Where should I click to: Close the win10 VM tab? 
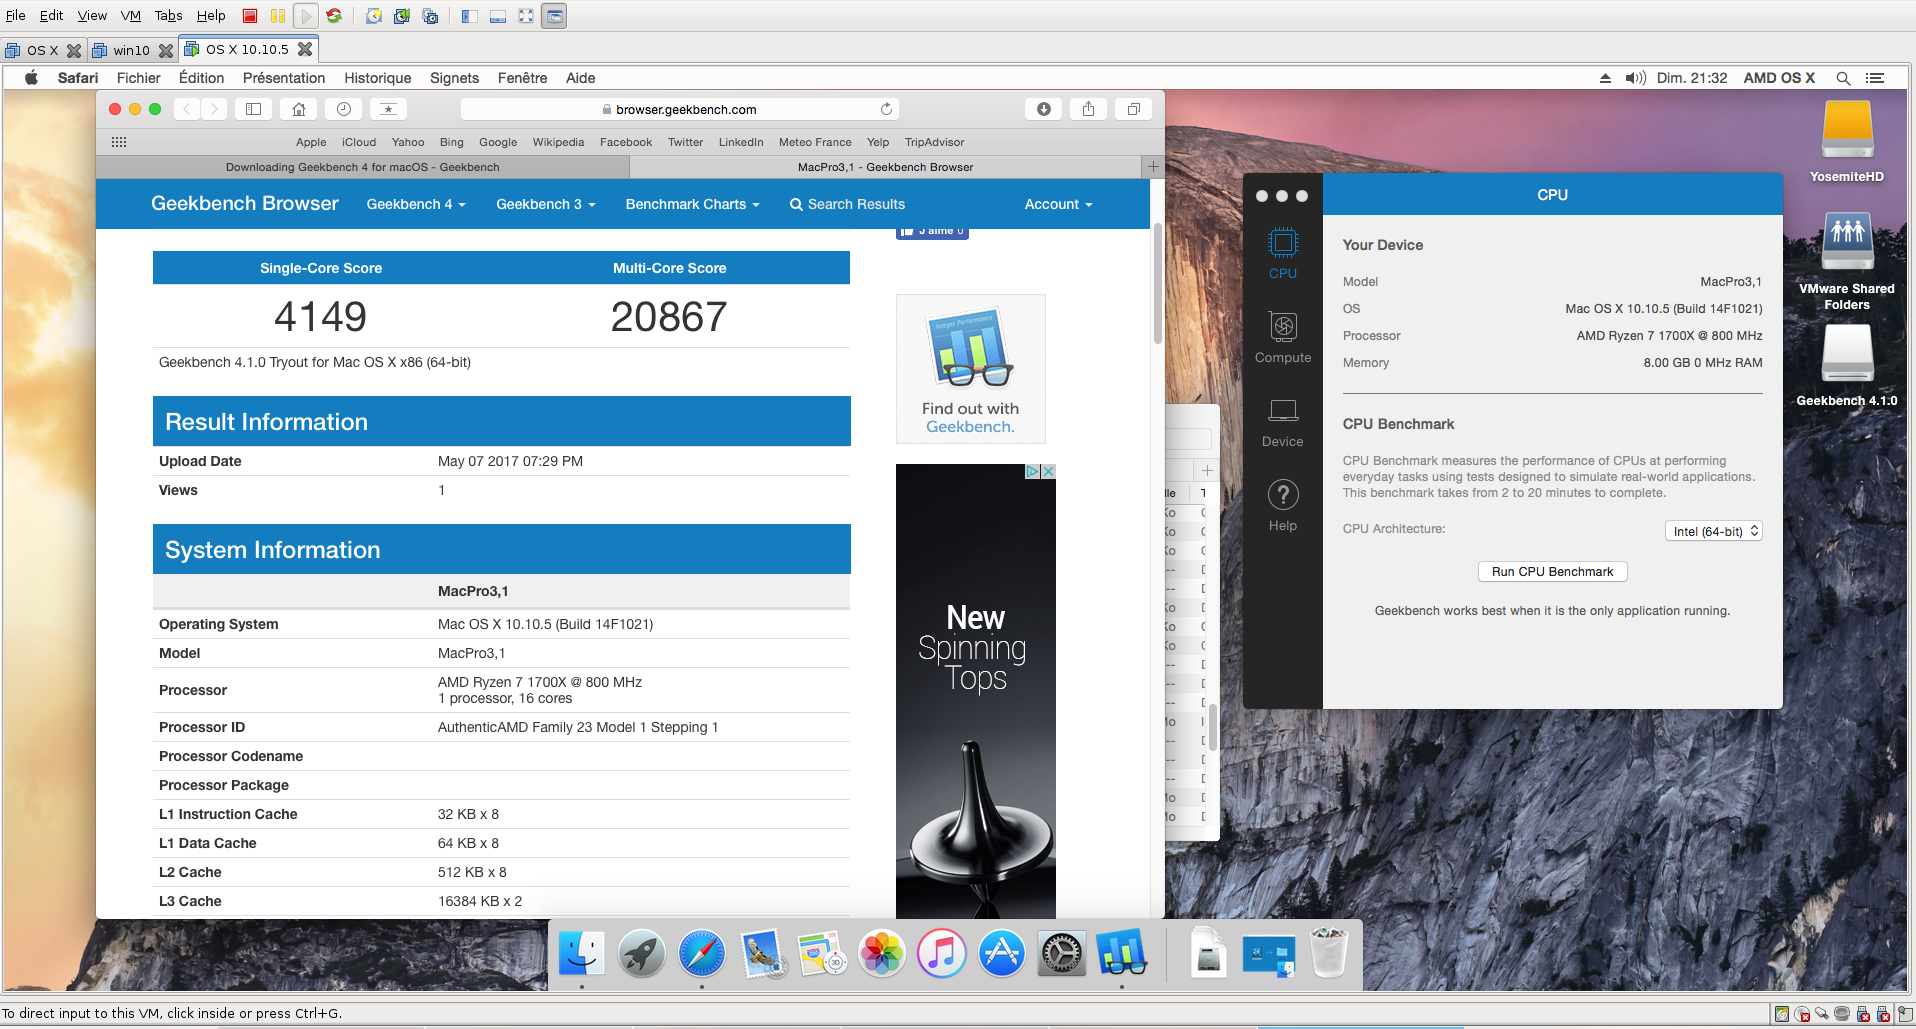(x=166, y=50)
